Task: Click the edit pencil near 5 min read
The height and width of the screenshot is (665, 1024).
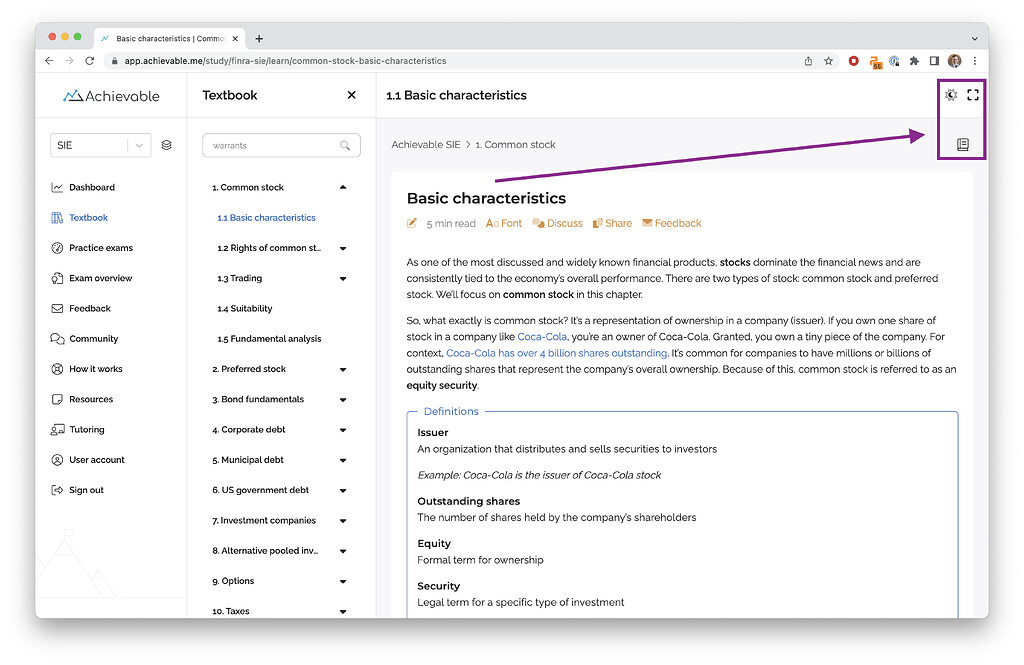Action: click(412, 223)
